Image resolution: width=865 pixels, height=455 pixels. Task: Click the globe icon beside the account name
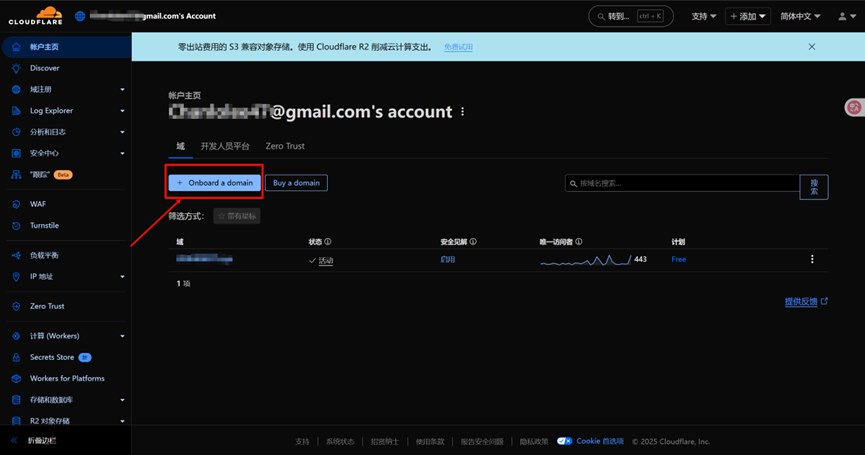[80, 16]
